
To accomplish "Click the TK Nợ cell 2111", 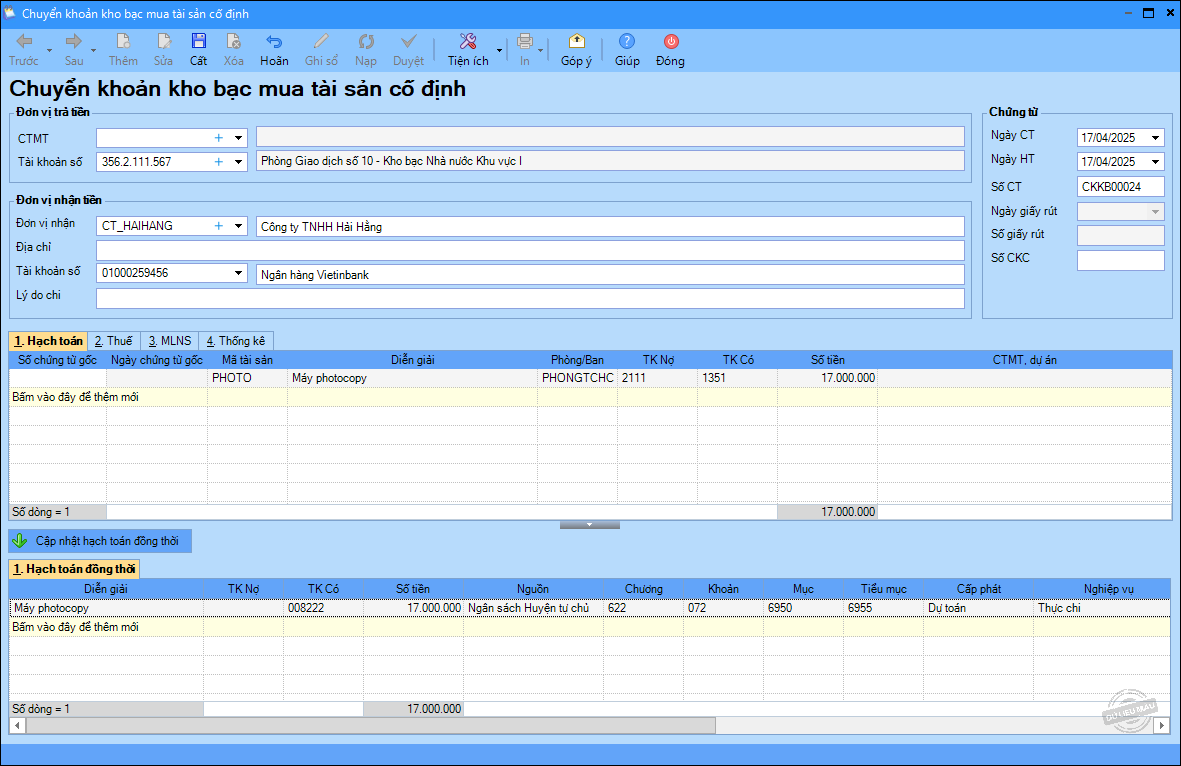I will coord(658,377).
